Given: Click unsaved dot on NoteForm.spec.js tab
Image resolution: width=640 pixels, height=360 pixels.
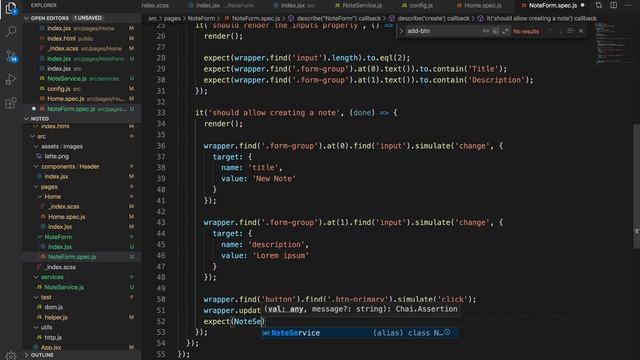Looking at the screenshot, I should click(x=582, y=5).
